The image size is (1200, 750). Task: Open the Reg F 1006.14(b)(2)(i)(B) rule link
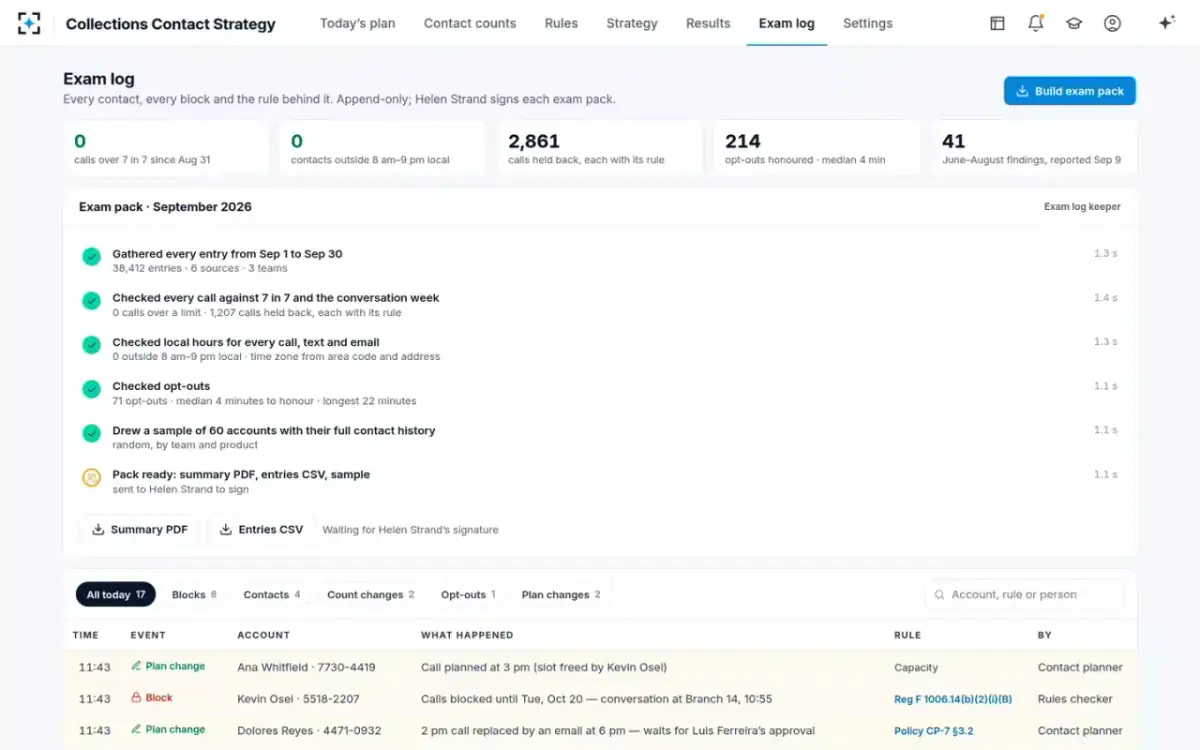click(953, 699)
